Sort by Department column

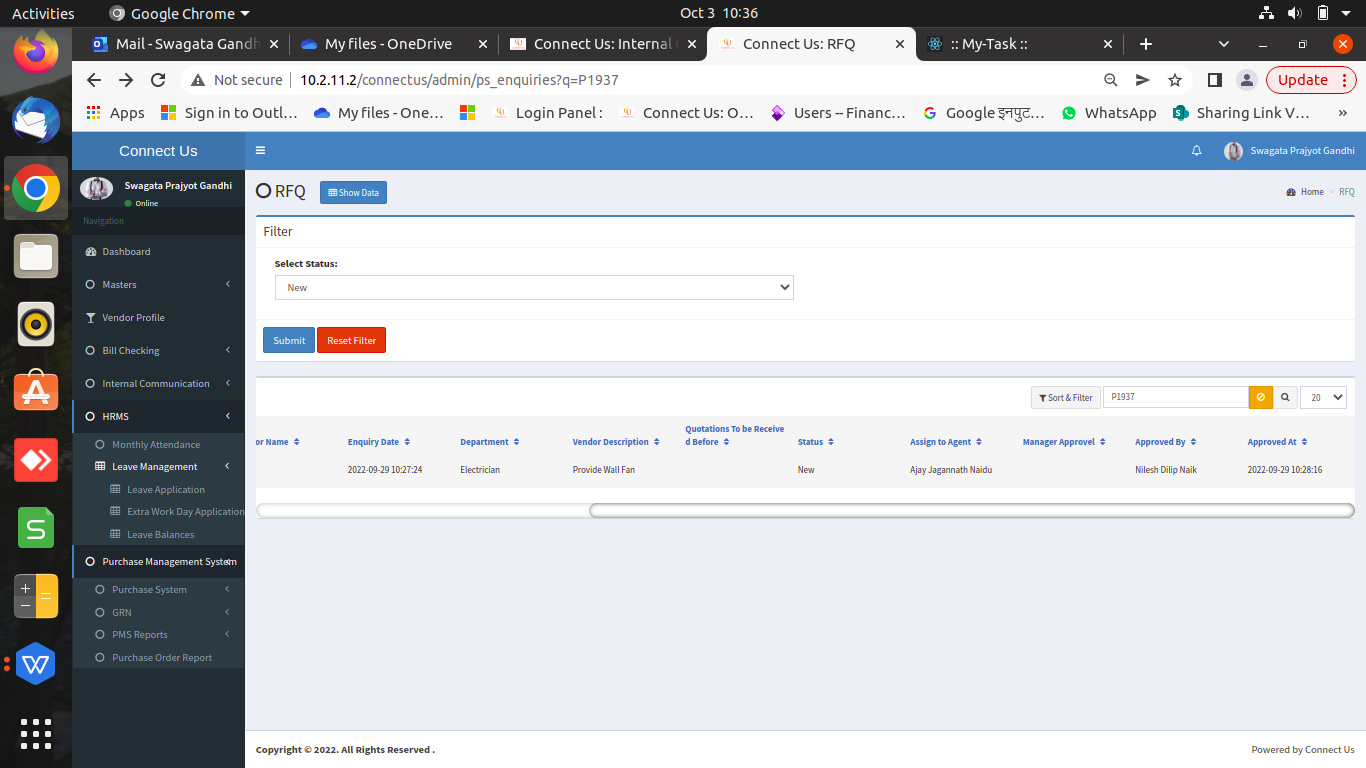(489, 442)
